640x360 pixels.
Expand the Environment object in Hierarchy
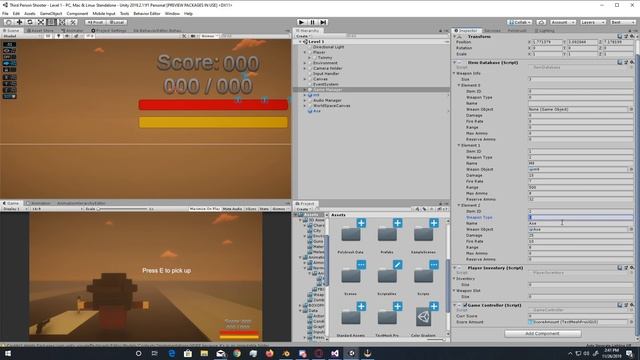[304, 63]
